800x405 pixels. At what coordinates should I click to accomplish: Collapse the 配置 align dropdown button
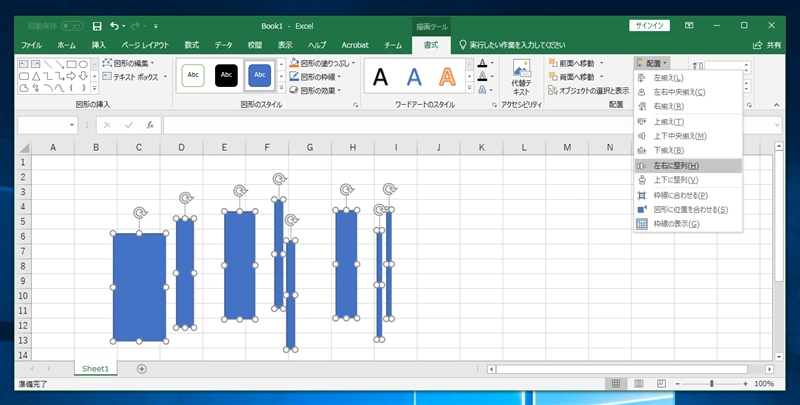tap(652, 63)
